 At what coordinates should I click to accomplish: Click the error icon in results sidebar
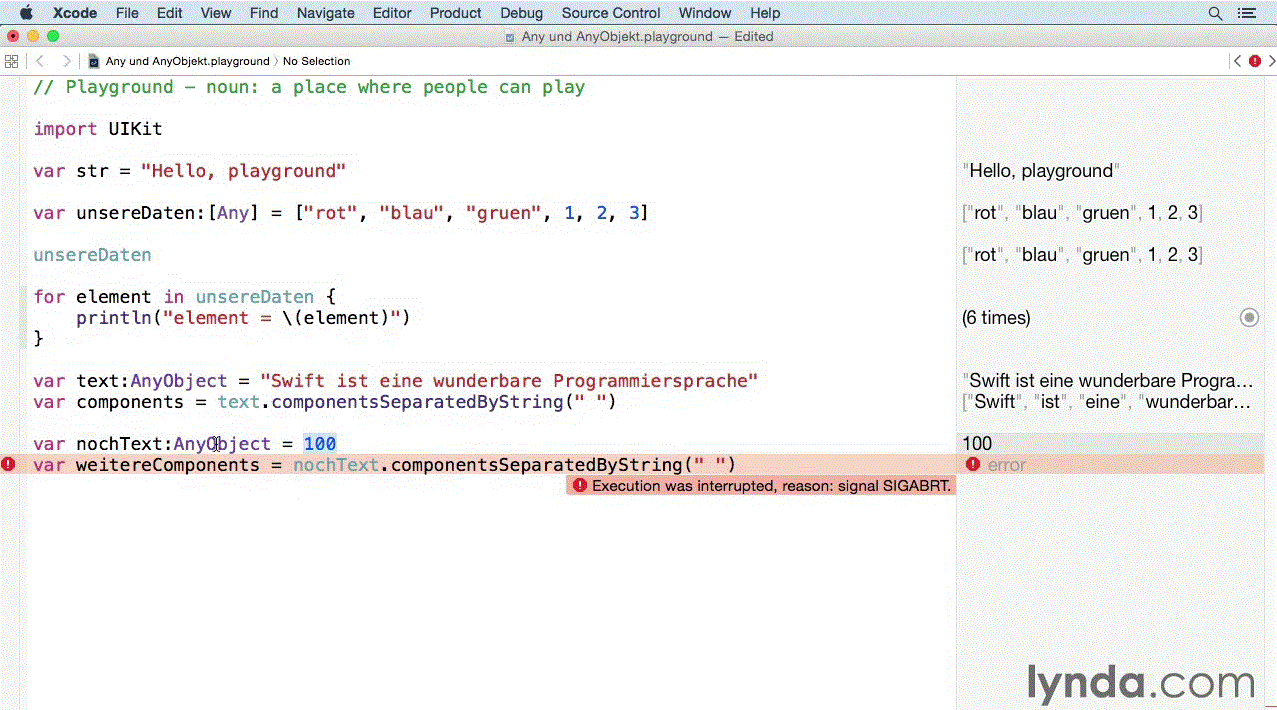click(972, 465)
